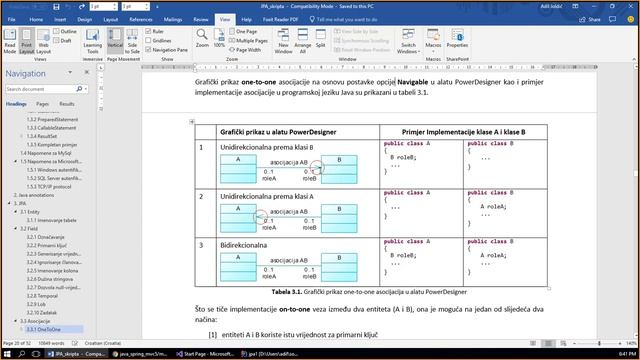Collapse the 3. JPA heading

click(x=9, y=203)
